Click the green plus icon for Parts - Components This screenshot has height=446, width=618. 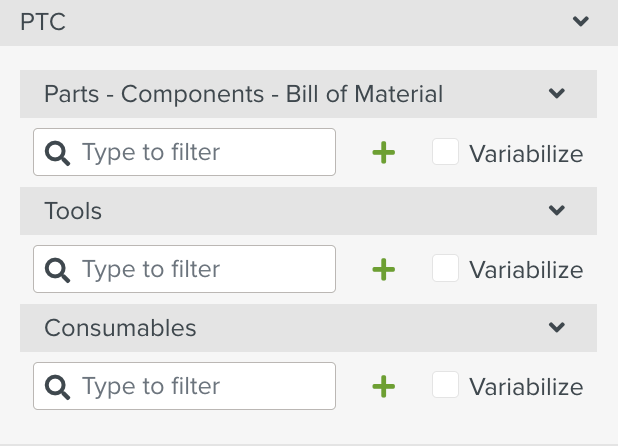pos(384,153)
